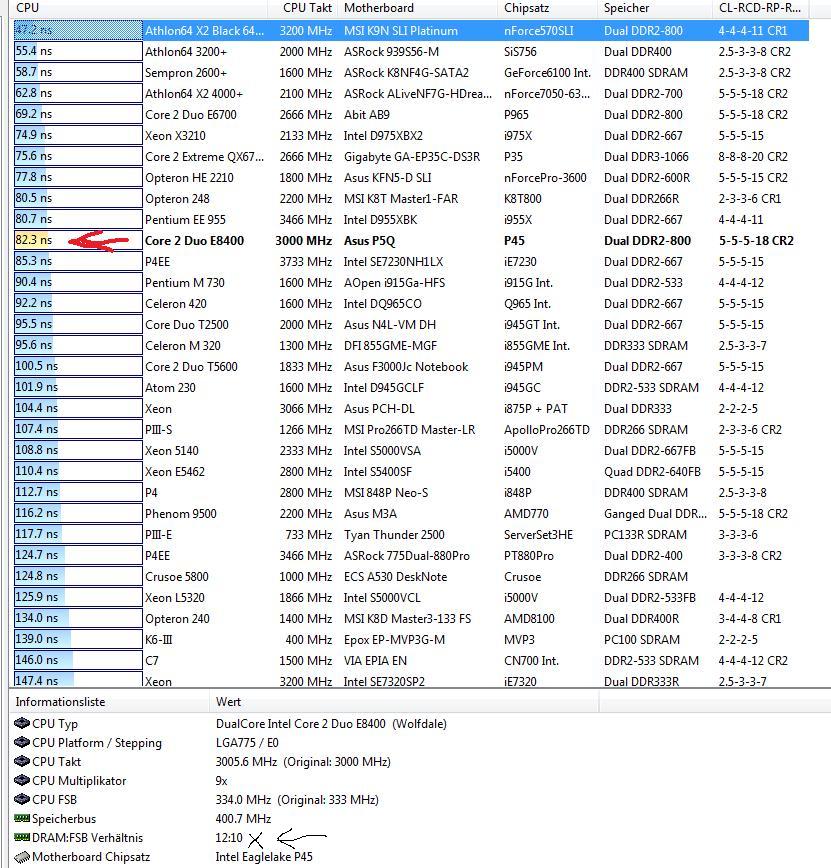Image resolution: width=831 pixels, height=868 pixels.
Task: Click the Gigabyte GA-EP35C-DS3R cell
Action: point(412,157)
